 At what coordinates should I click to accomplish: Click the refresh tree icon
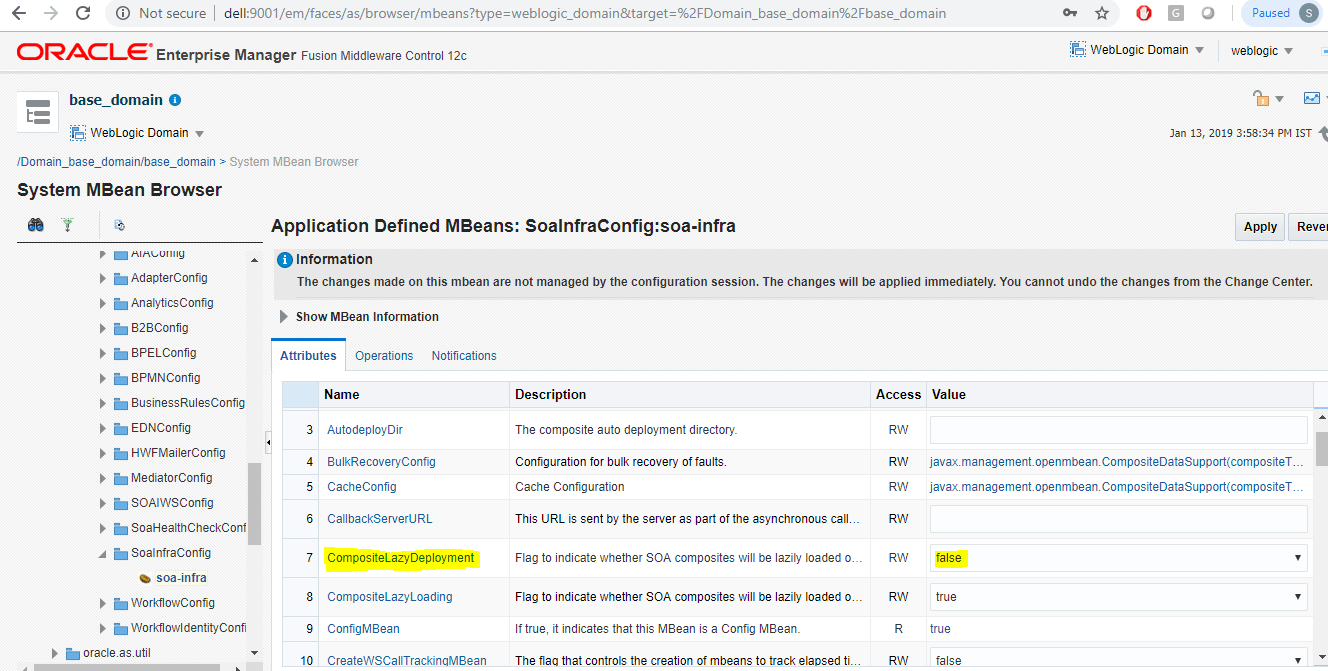(119, 225)
